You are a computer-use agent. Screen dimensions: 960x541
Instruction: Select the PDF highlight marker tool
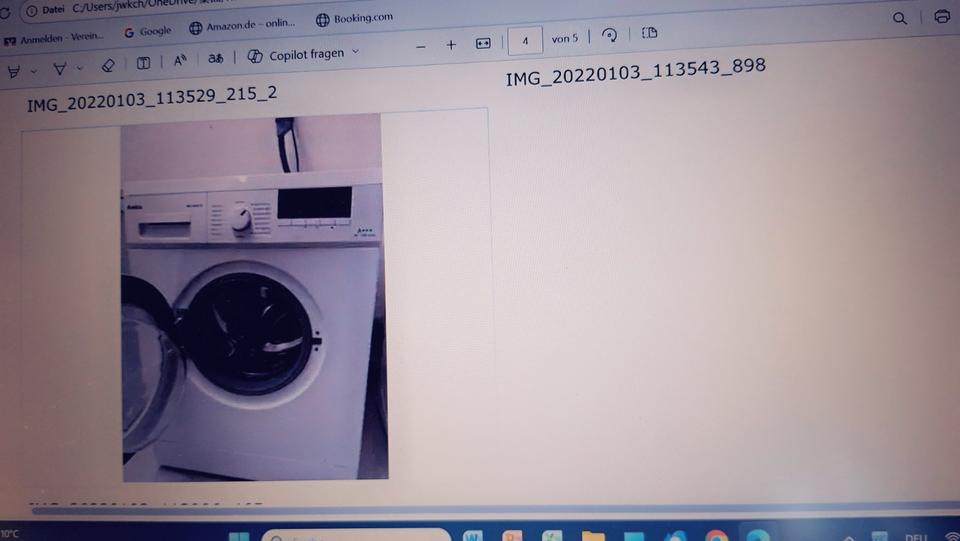coord(13,72)
